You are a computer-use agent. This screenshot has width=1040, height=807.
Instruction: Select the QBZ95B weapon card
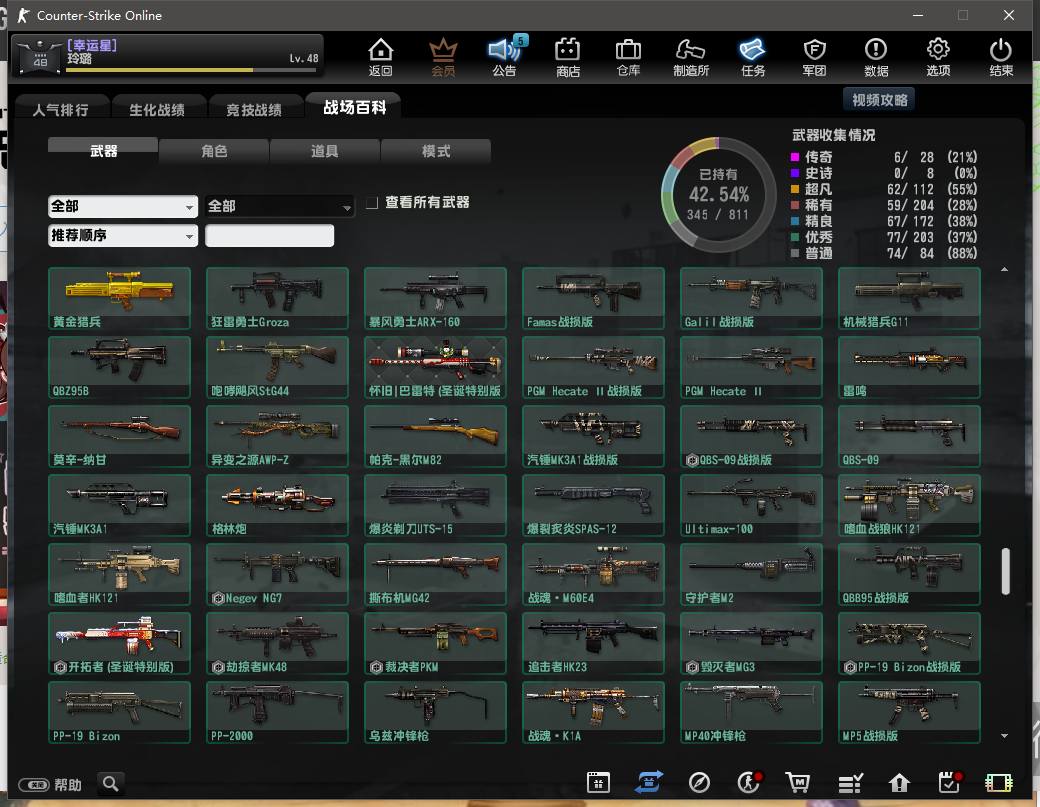[x=119, y=367]
